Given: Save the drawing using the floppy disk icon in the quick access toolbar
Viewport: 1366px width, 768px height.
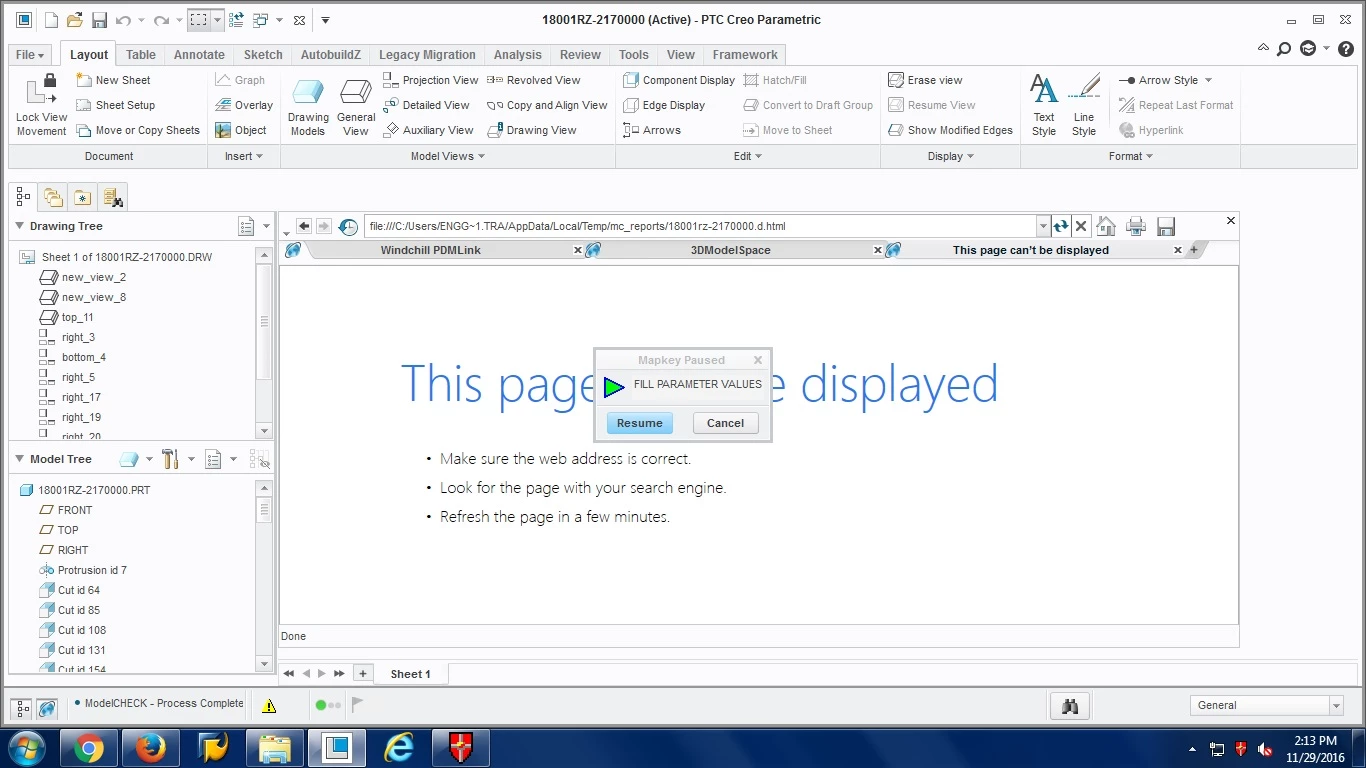Looking at the screenshot, I should (x=99, y=20).
